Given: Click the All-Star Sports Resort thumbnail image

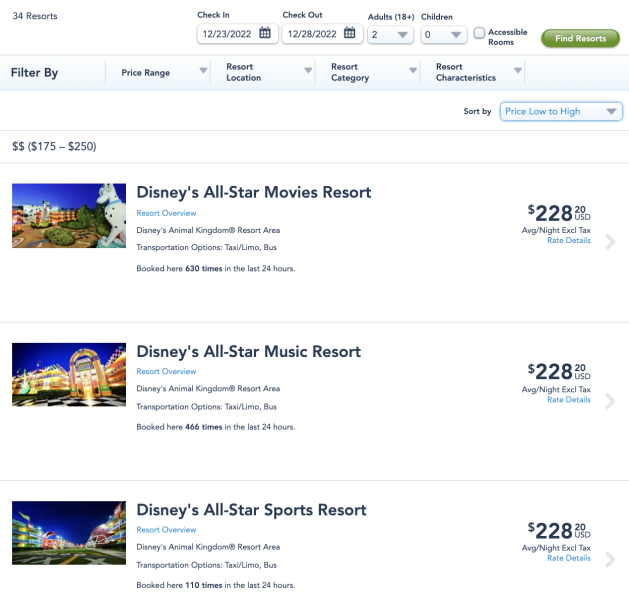Looking at the screenshot, I should pos(69,533).
